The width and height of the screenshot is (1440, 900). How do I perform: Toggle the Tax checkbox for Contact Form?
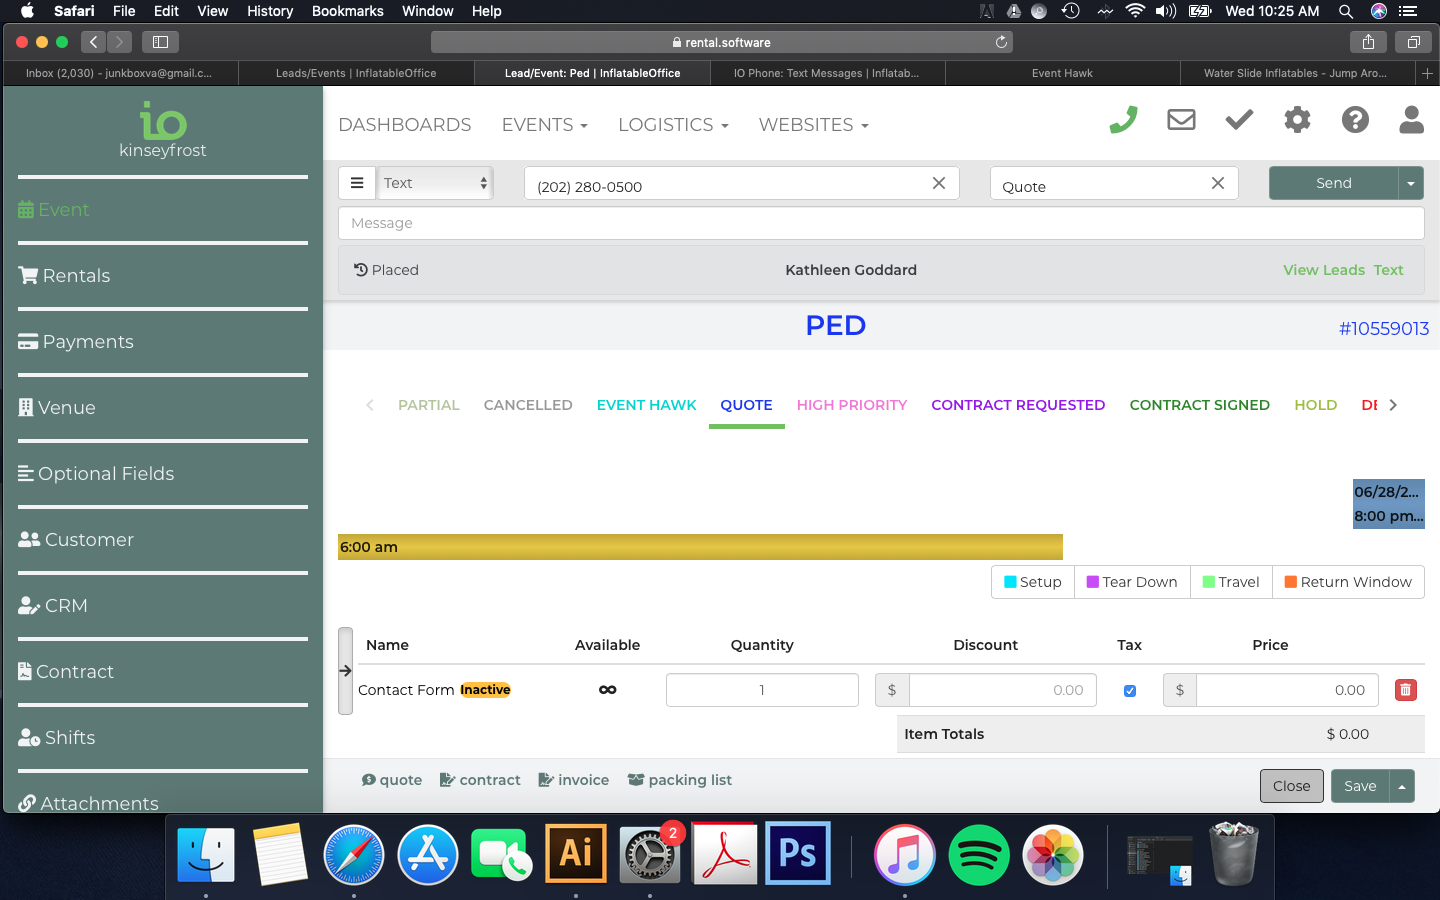tap(1130, 691)
